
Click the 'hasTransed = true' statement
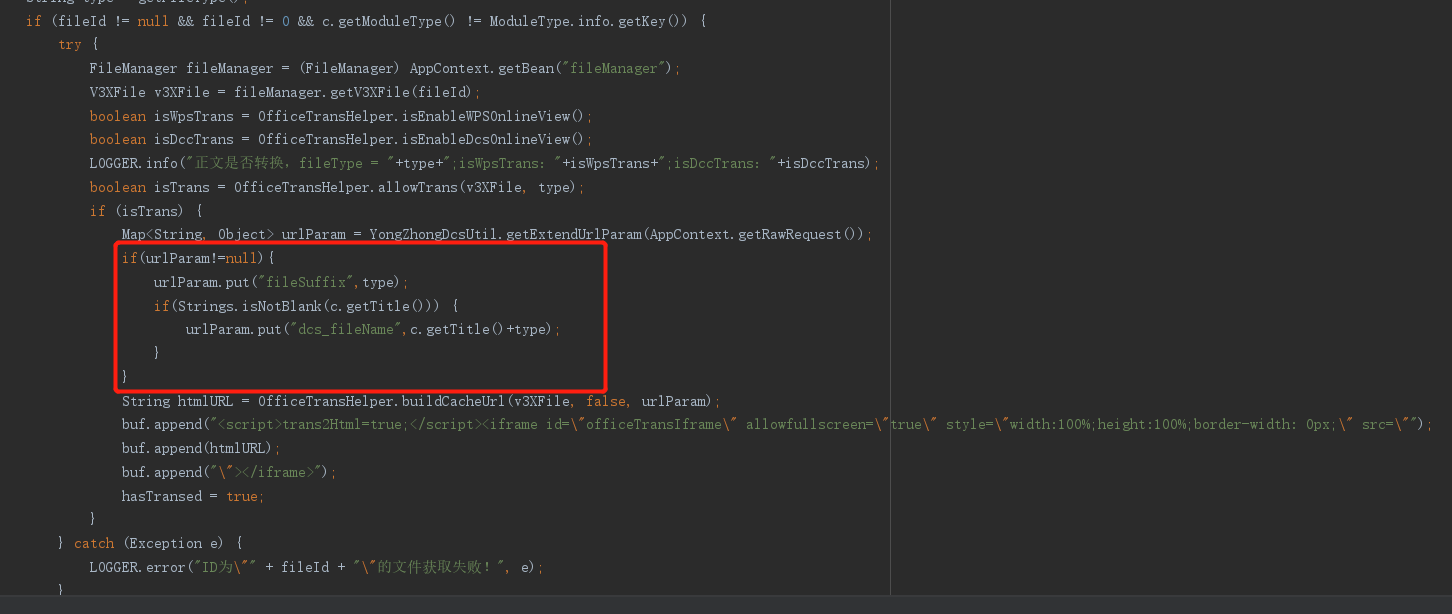click(x=193, y=496)
